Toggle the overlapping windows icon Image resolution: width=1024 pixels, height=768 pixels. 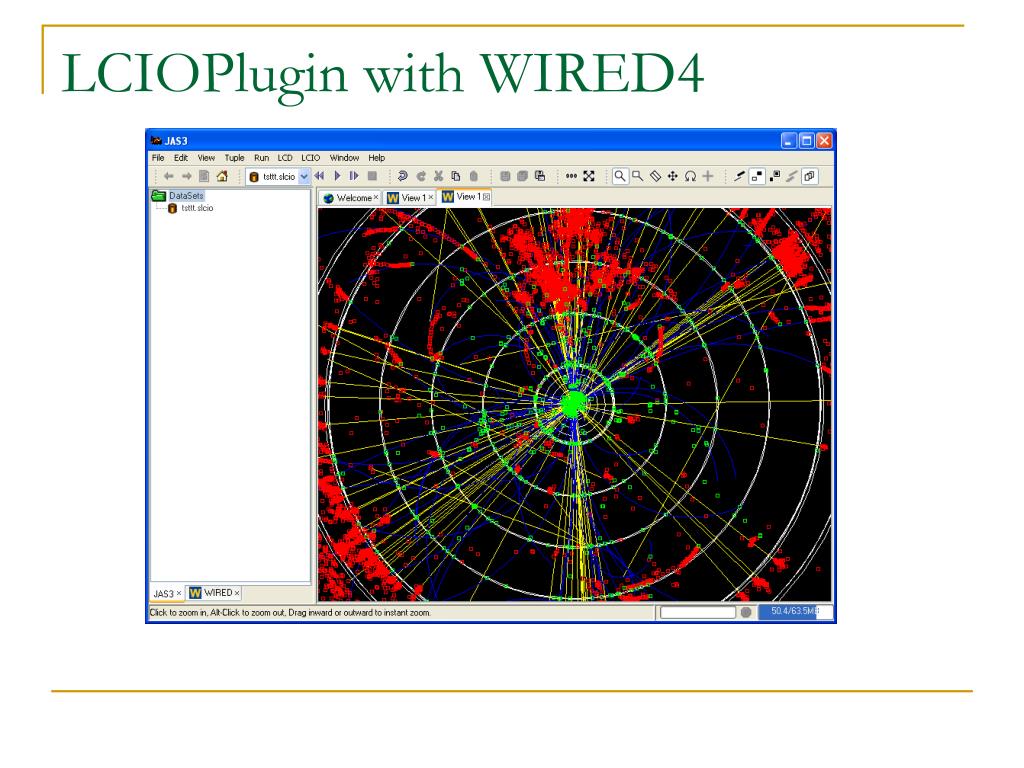810,176
